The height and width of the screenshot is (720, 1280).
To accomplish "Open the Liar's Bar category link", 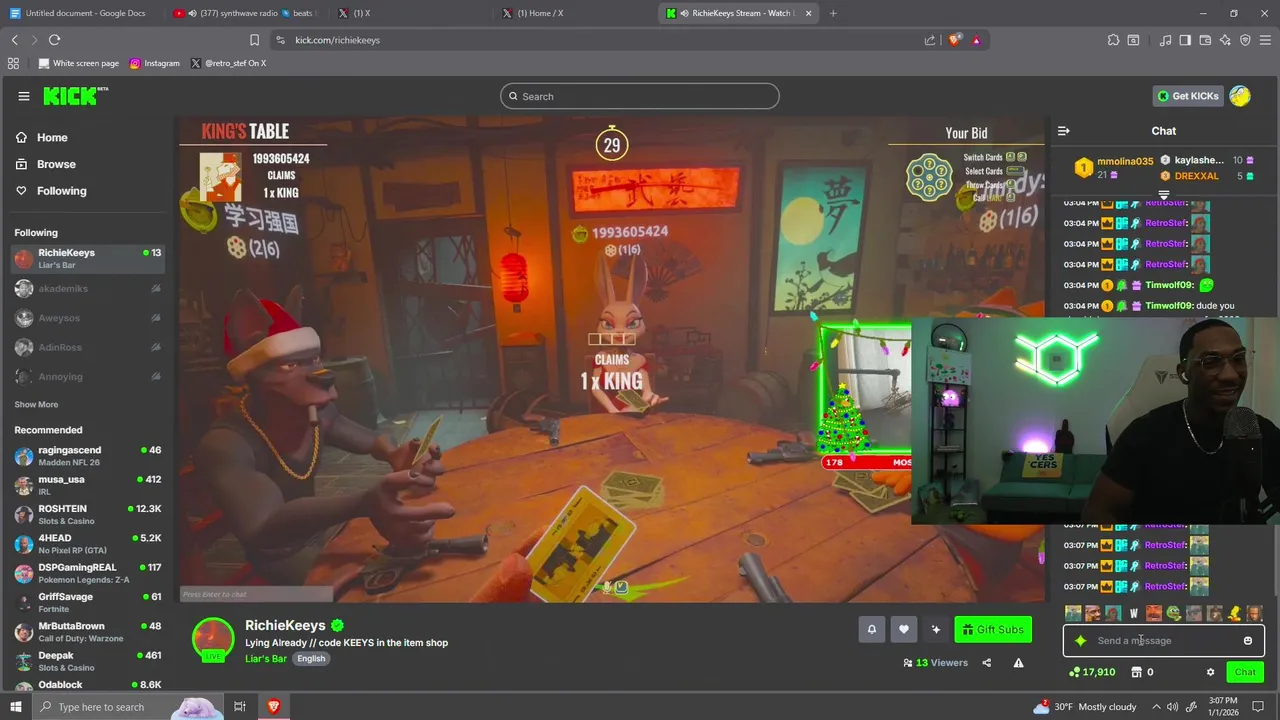I will click(x=266, y=659).
